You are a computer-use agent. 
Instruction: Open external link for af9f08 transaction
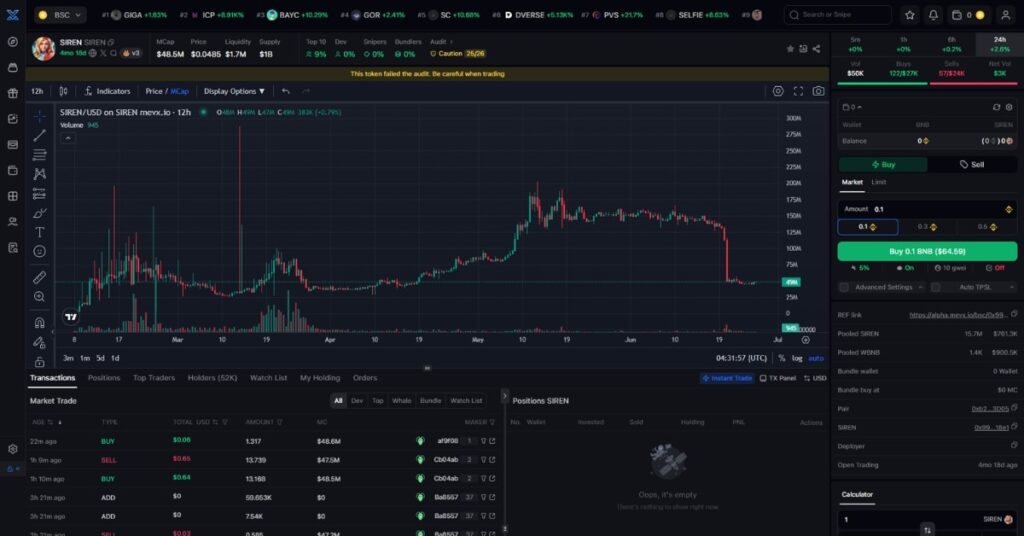[492, 441]
